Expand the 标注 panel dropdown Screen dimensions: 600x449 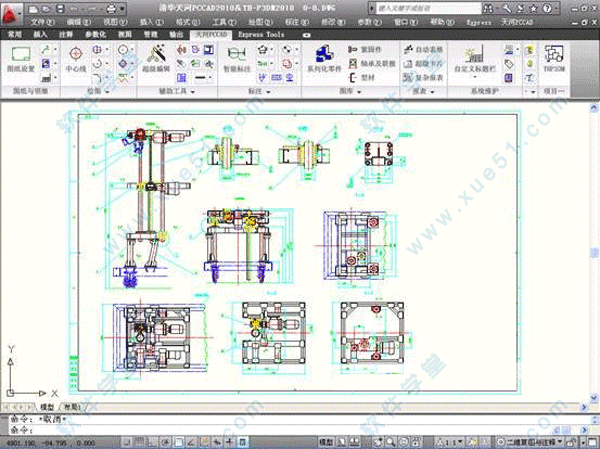coord(258,91)
